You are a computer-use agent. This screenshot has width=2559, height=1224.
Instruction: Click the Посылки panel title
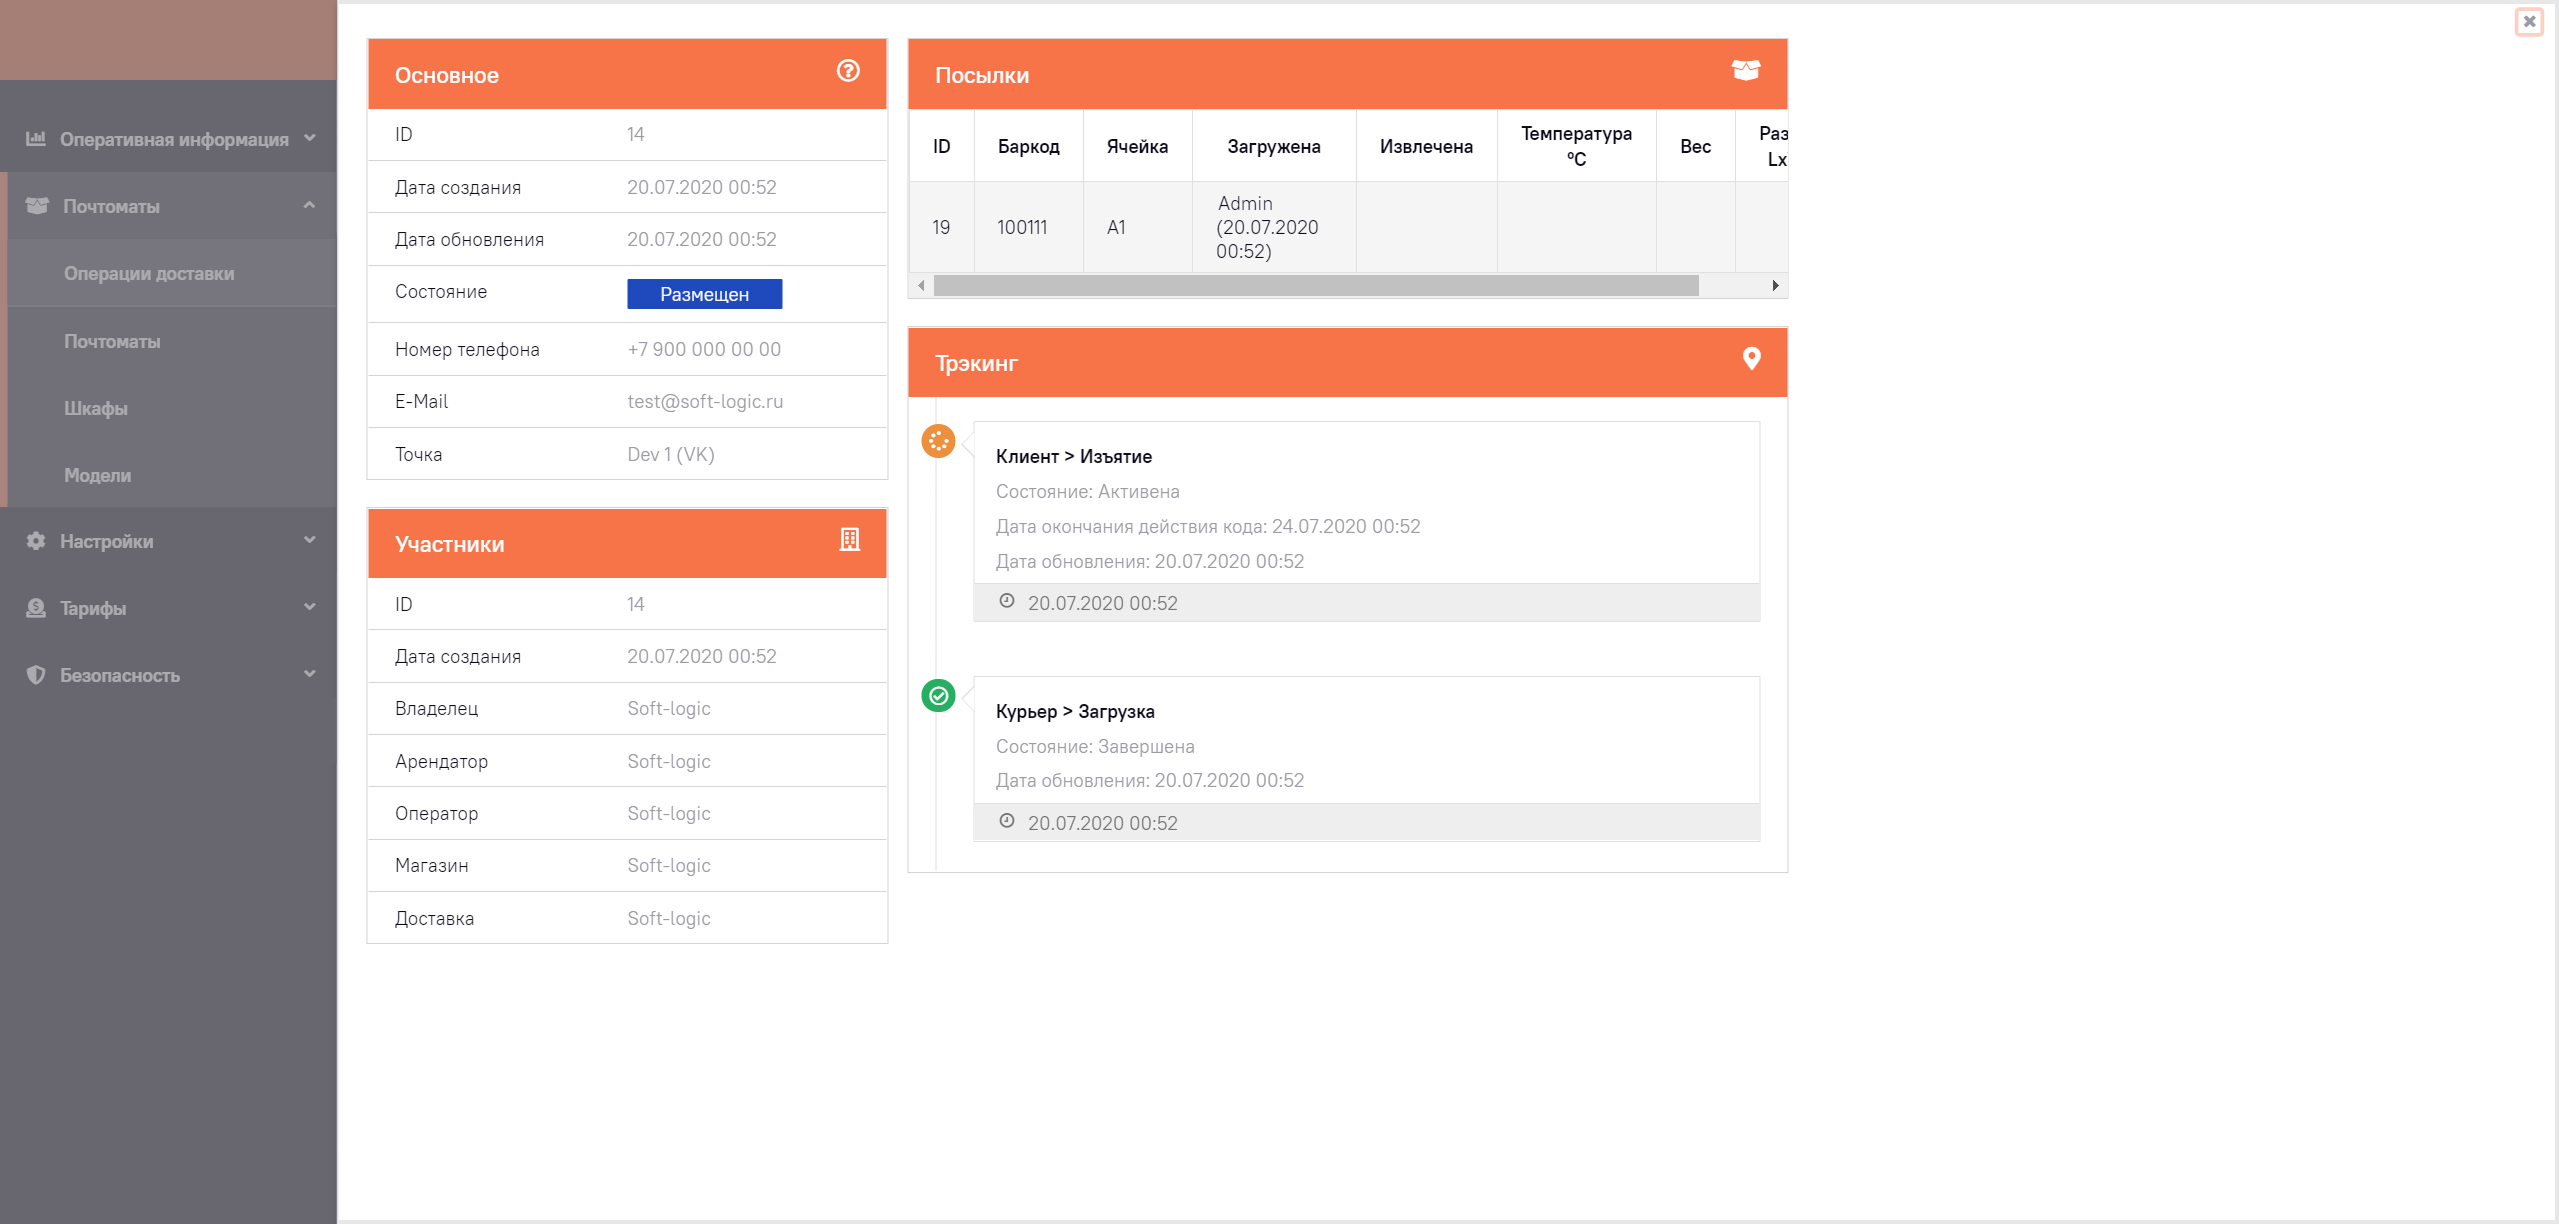[x=982, y=75]
